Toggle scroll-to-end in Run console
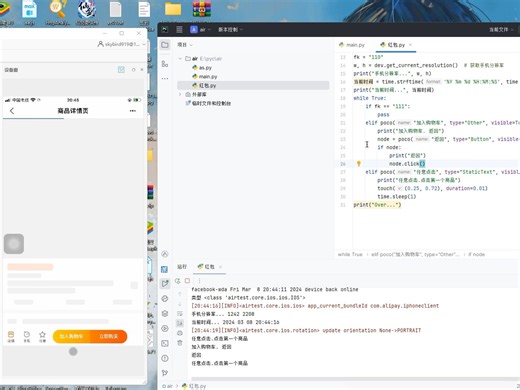The height and width of the screenshot is (390, 520). point(180,323)
